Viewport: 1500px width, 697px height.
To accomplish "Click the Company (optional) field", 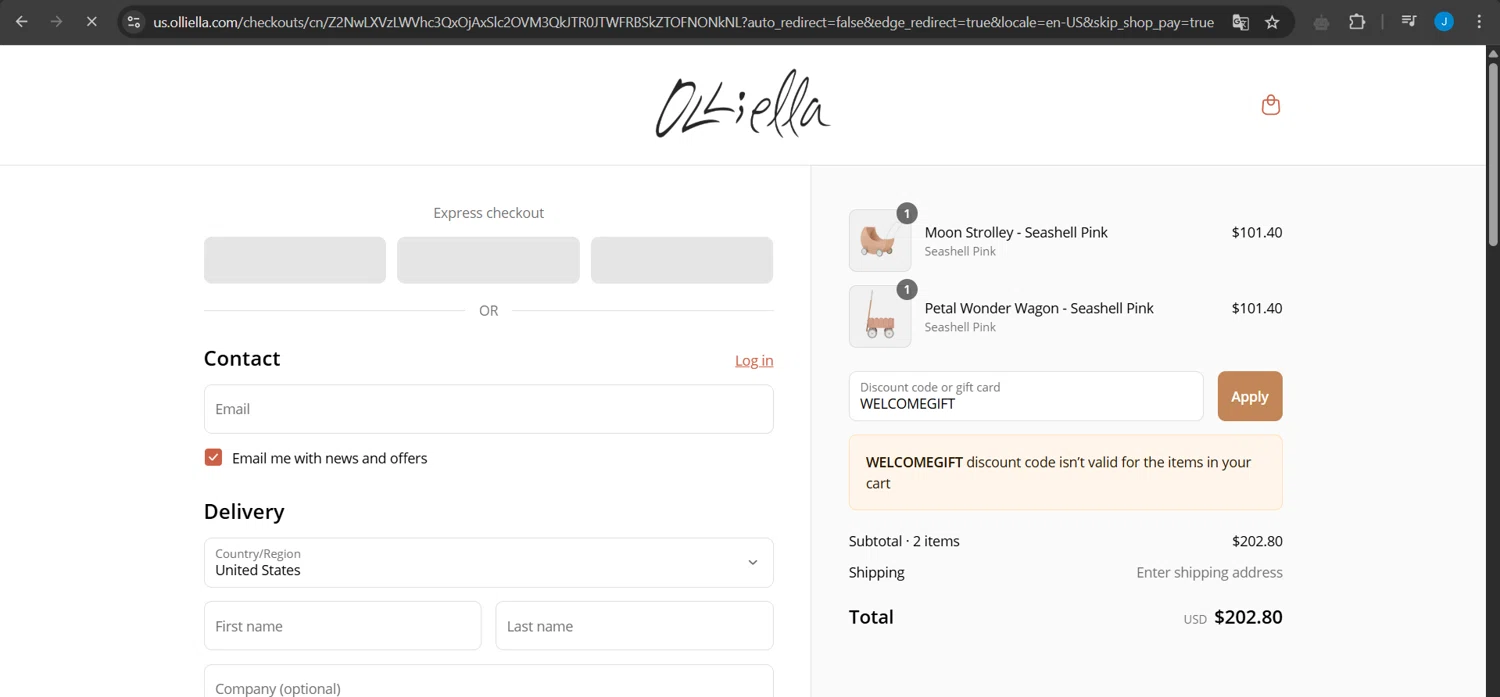I will (x=488, y=682).
